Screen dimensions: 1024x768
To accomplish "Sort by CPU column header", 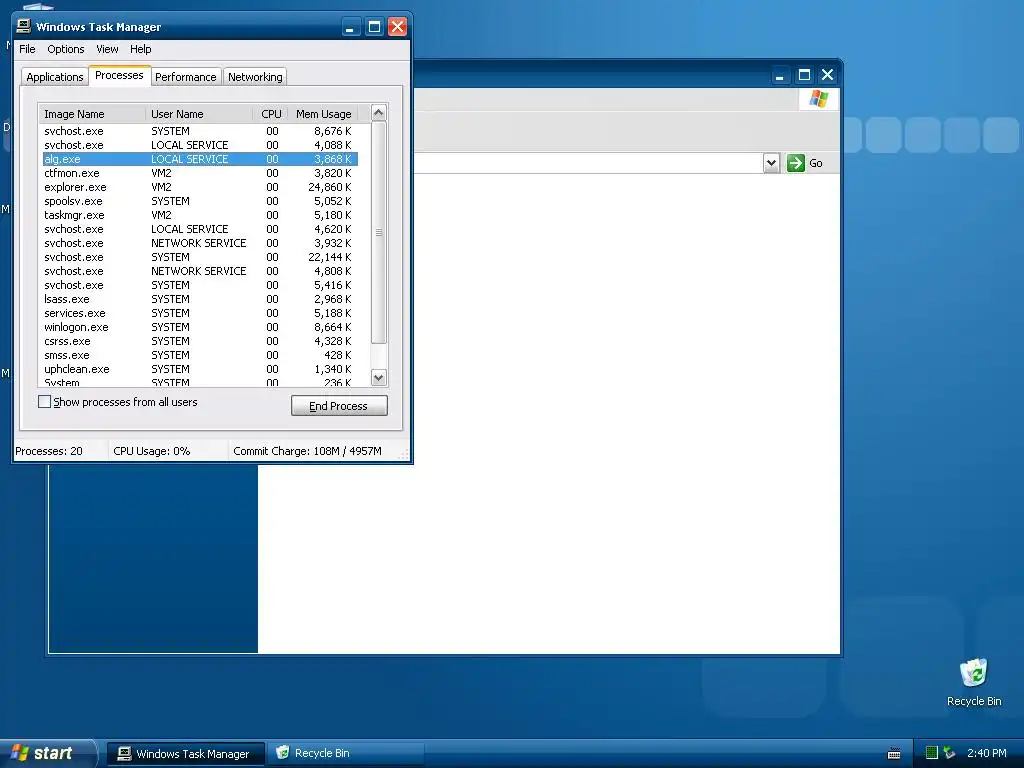I will [x=271, y=114].
